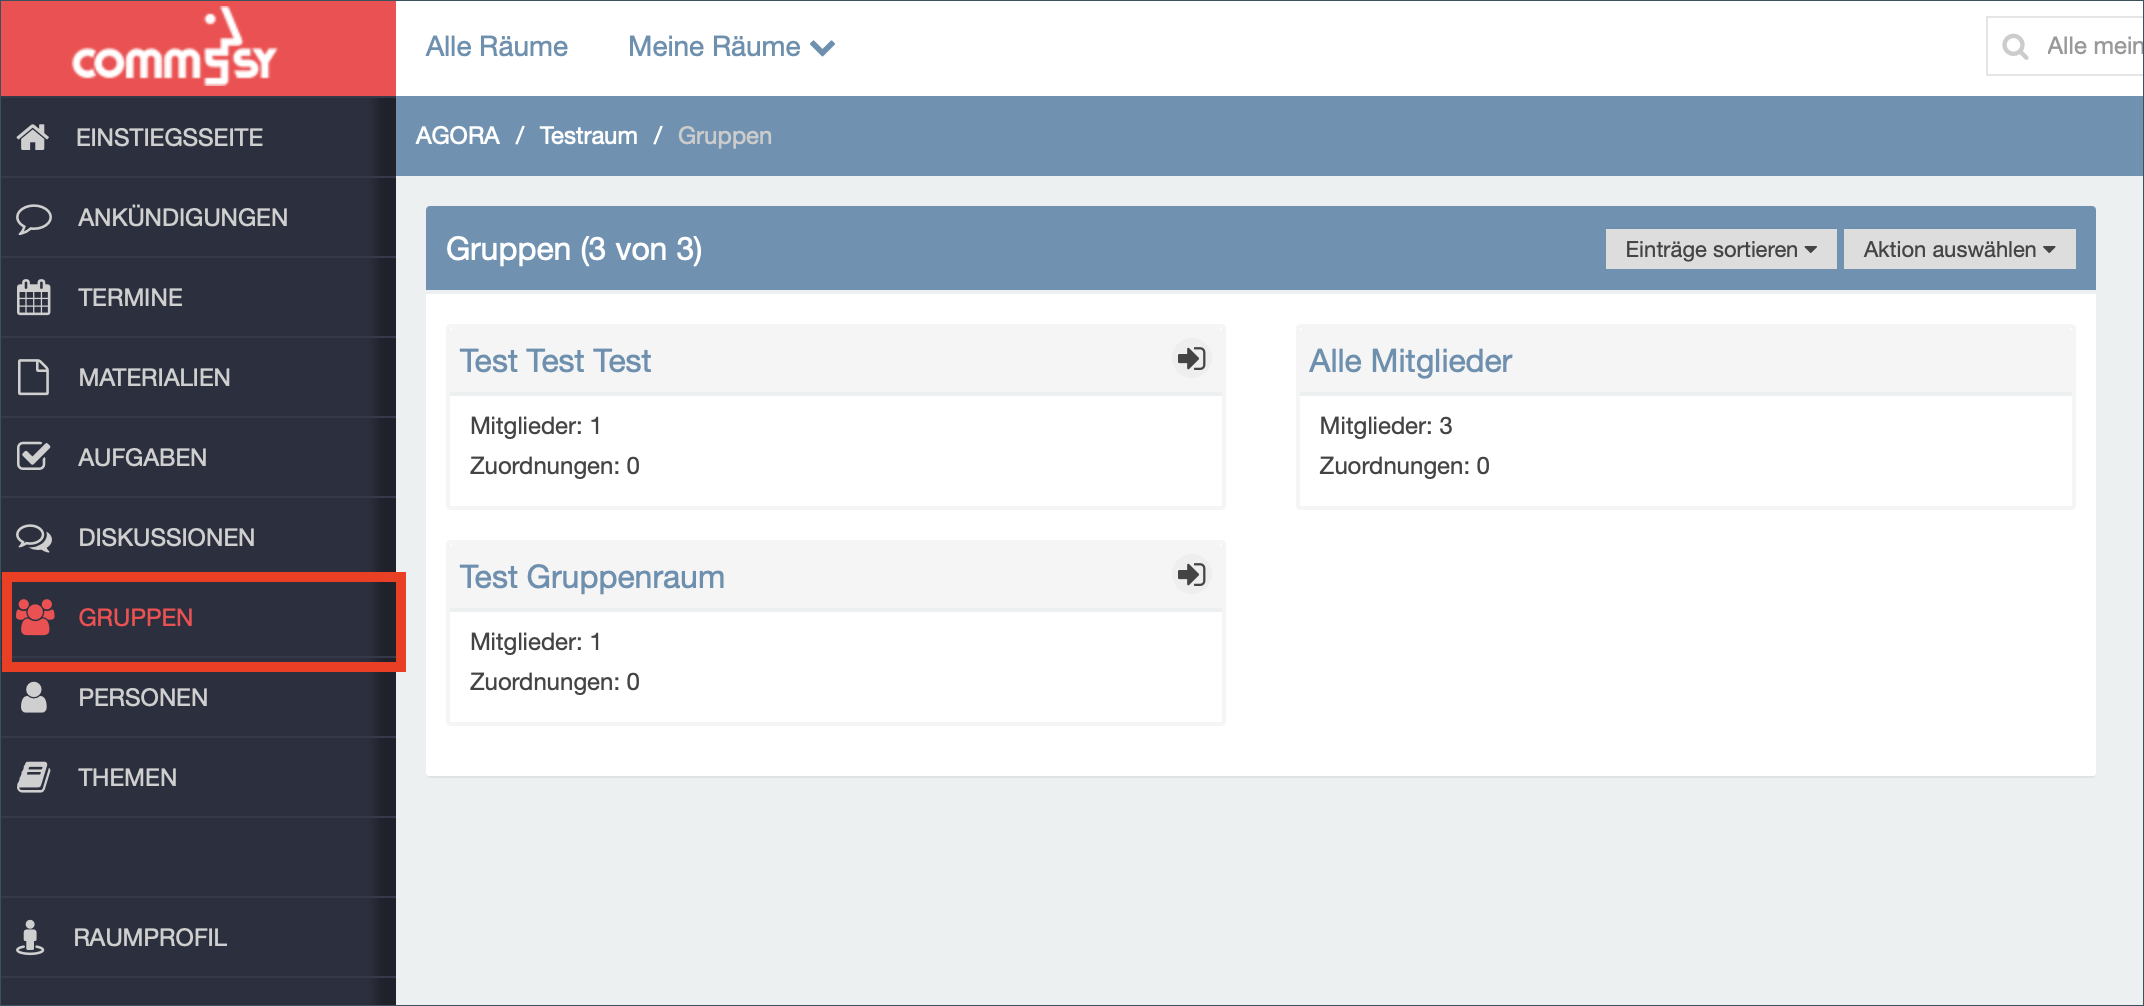Screen dimensions: 2144x1006
Task: Open the Test Test Test group
Action: coord(555,360)
